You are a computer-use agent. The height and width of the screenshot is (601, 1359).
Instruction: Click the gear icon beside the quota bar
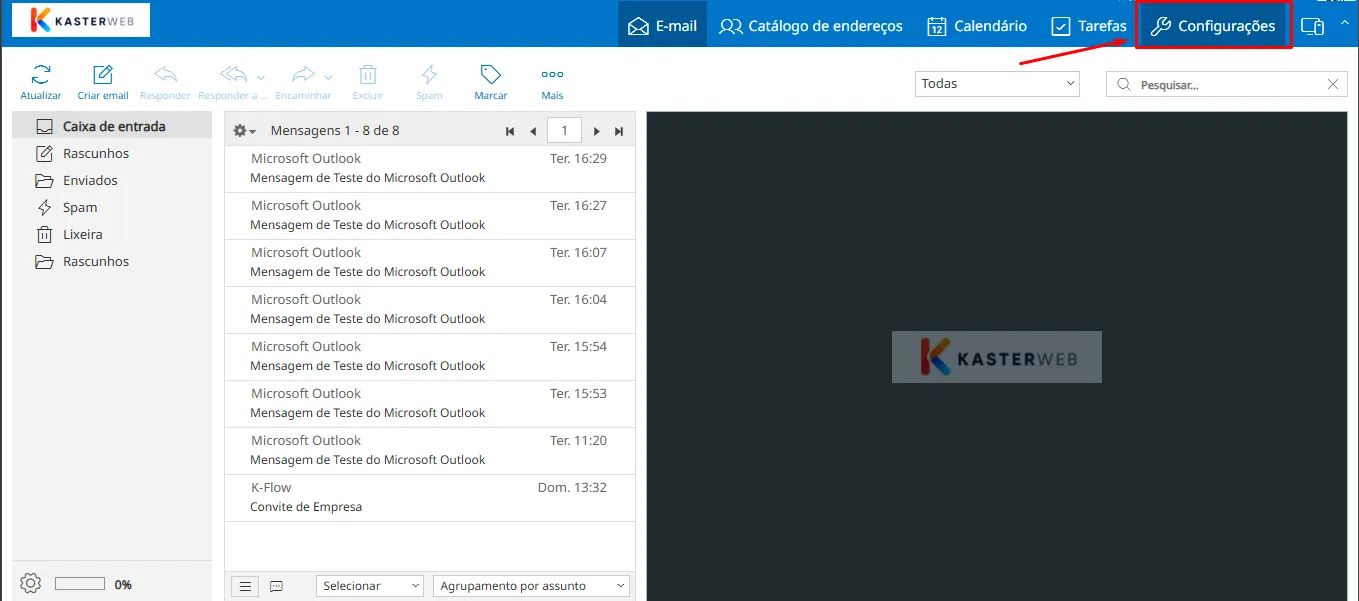(30, 583)
